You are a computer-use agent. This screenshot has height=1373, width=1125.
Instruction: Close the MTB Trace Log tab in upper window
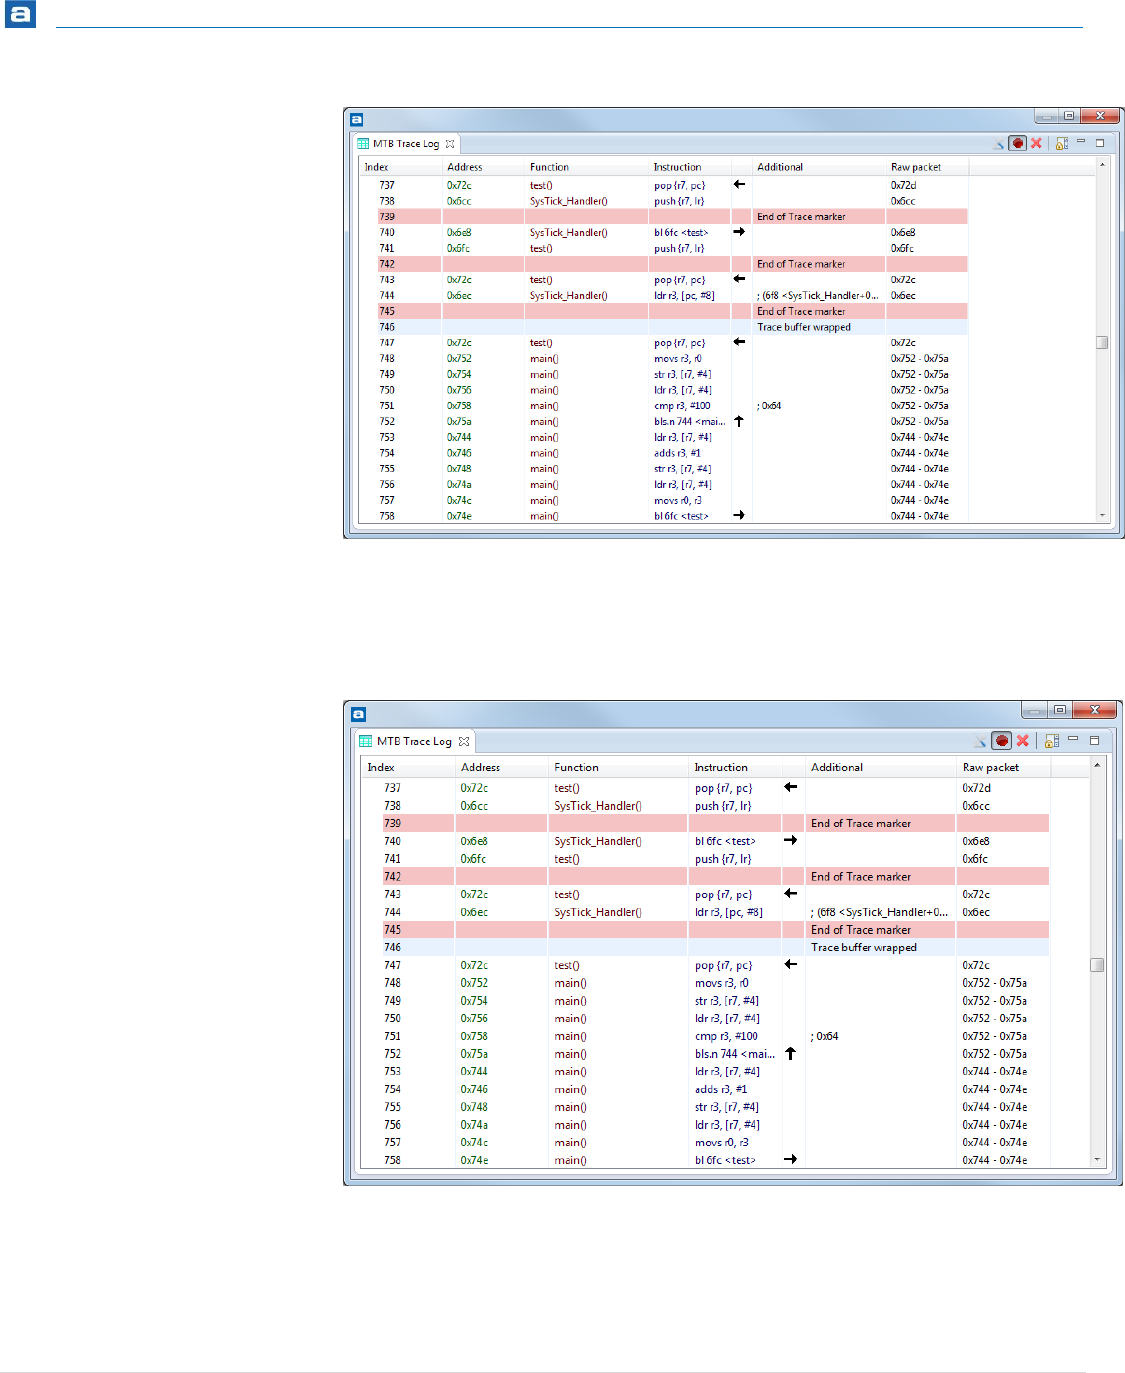(x=450, y=144)
